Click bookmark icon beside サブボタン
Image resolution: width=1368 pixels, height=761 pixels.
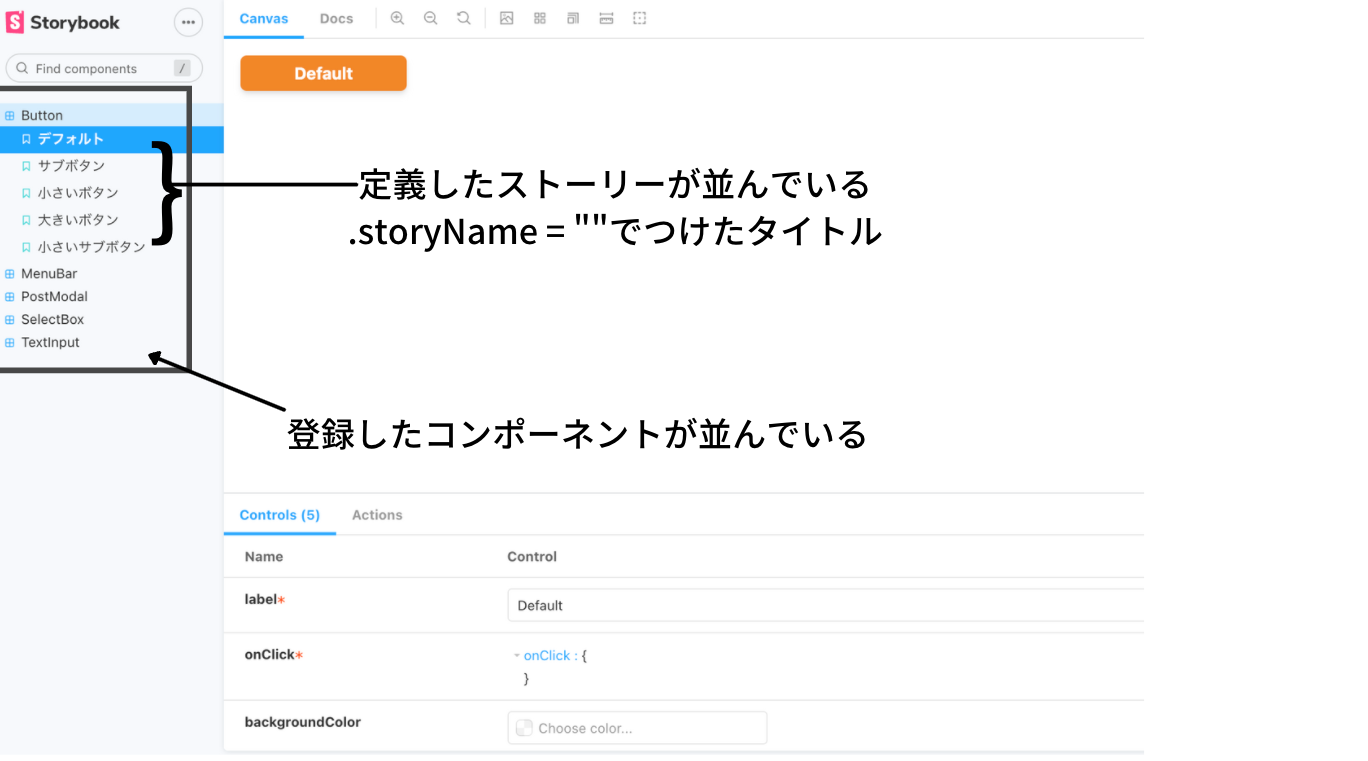[27, 166]
